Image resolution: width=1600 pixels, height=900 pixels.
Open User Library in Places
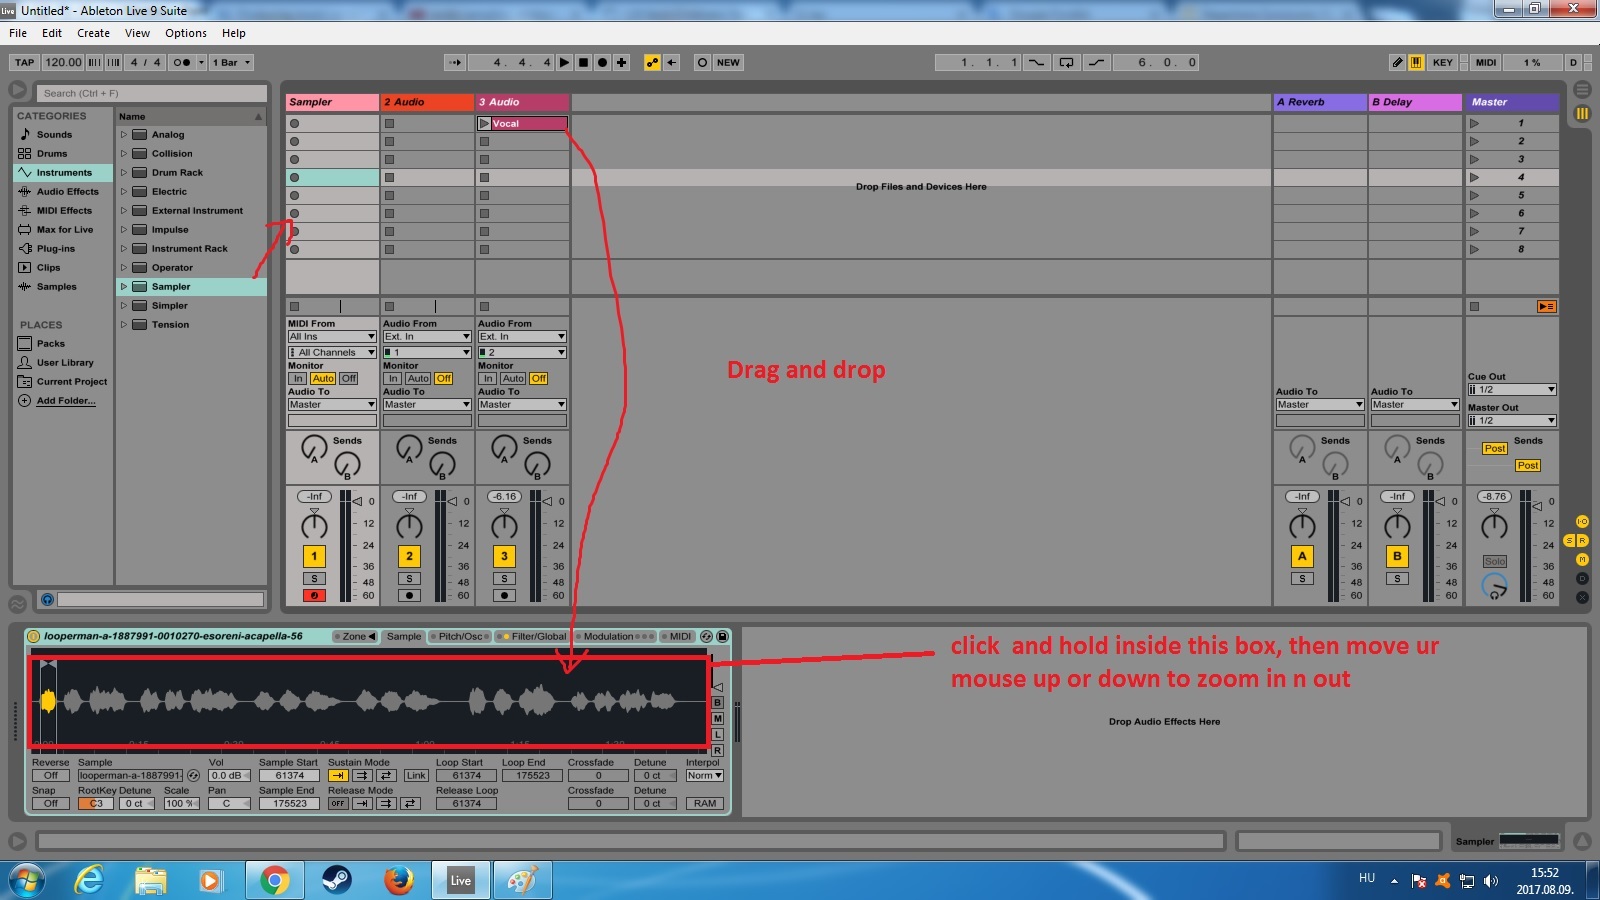pyautogui.click(x=64, y=363)
